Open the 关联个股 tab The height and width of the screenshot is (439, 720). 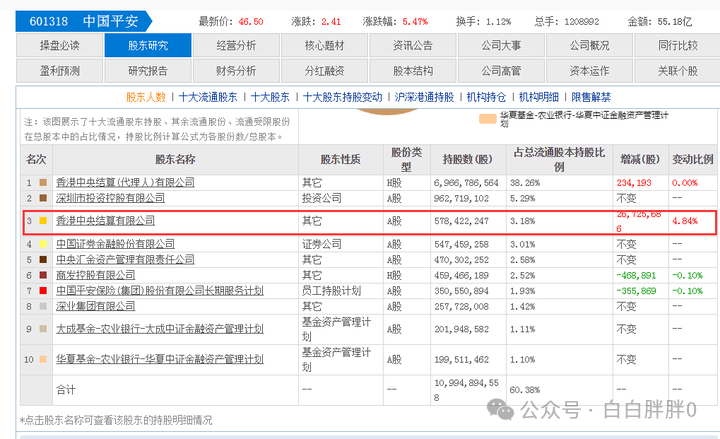[677, 71]
